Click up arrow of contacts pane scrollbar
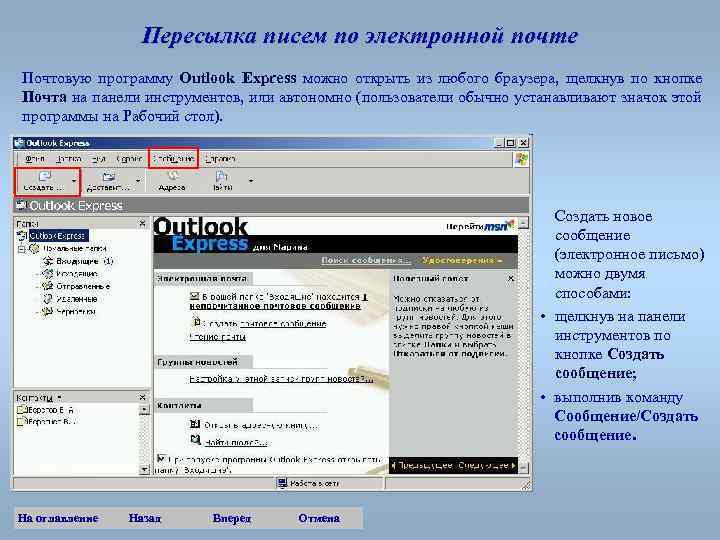Viewport: 720px width, 540px height. coord(144,409)
